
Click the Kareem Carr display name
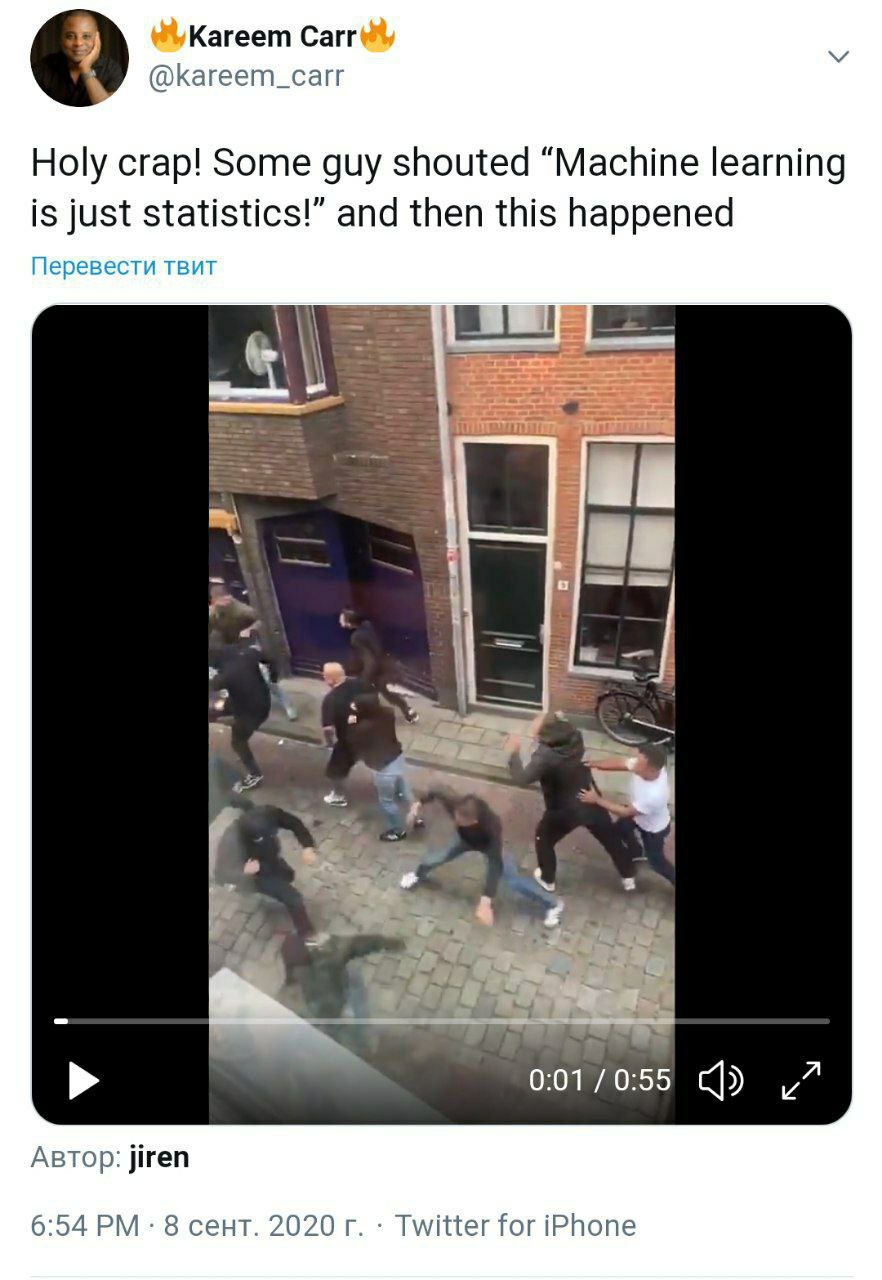(x=272, y=37)
